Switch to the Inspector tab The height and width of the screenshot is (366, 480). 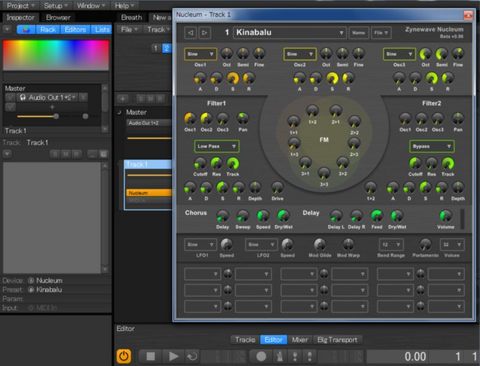tap(20, 18)
